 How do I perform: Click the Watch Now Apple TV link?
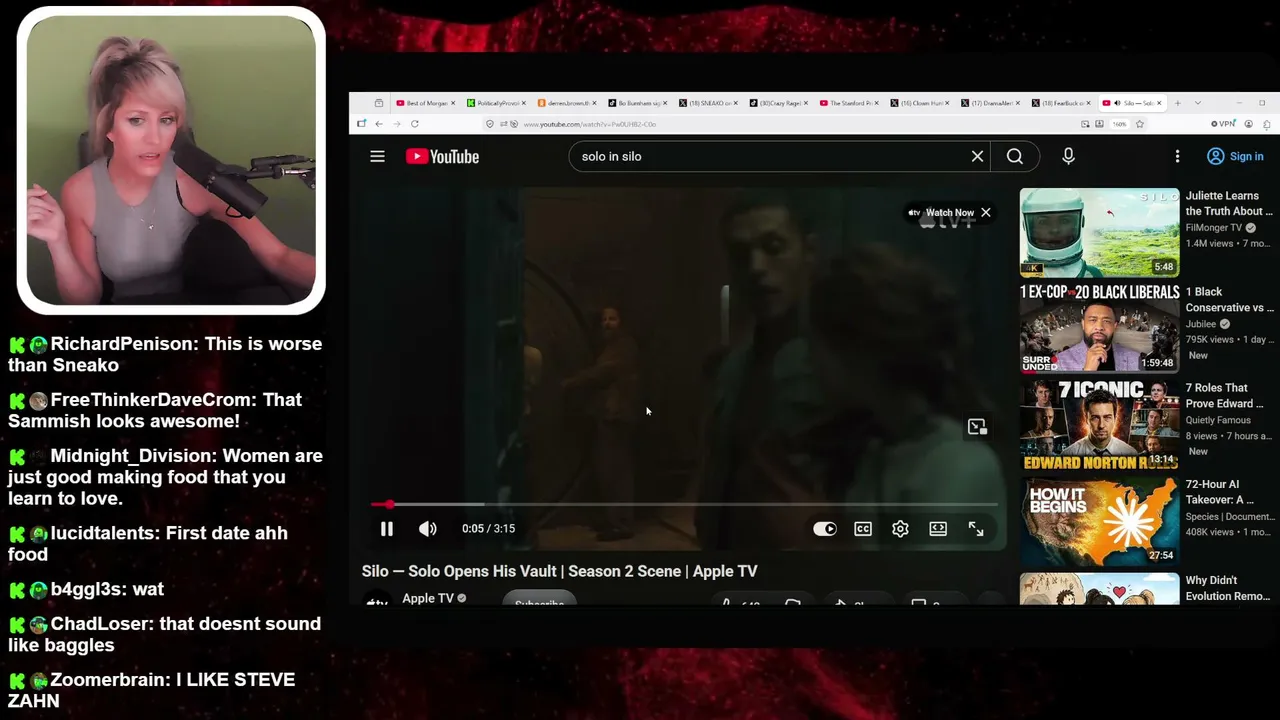941,212
